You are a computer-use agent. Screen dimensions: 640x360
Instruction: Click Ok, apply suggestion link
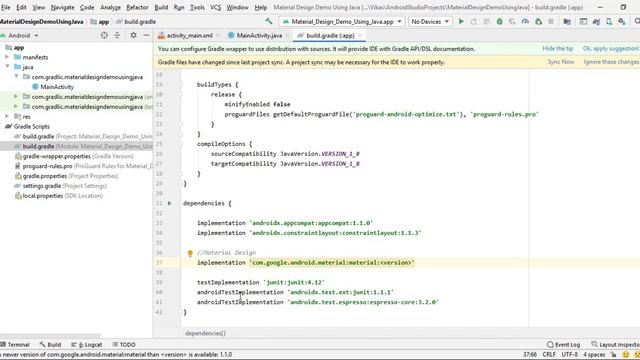click(x=611, y=49)
